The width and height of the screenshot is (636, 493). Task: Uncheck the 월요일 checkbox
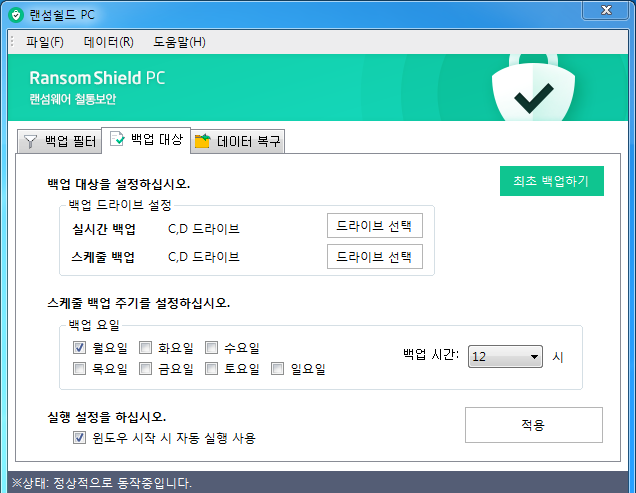(79, 347)
